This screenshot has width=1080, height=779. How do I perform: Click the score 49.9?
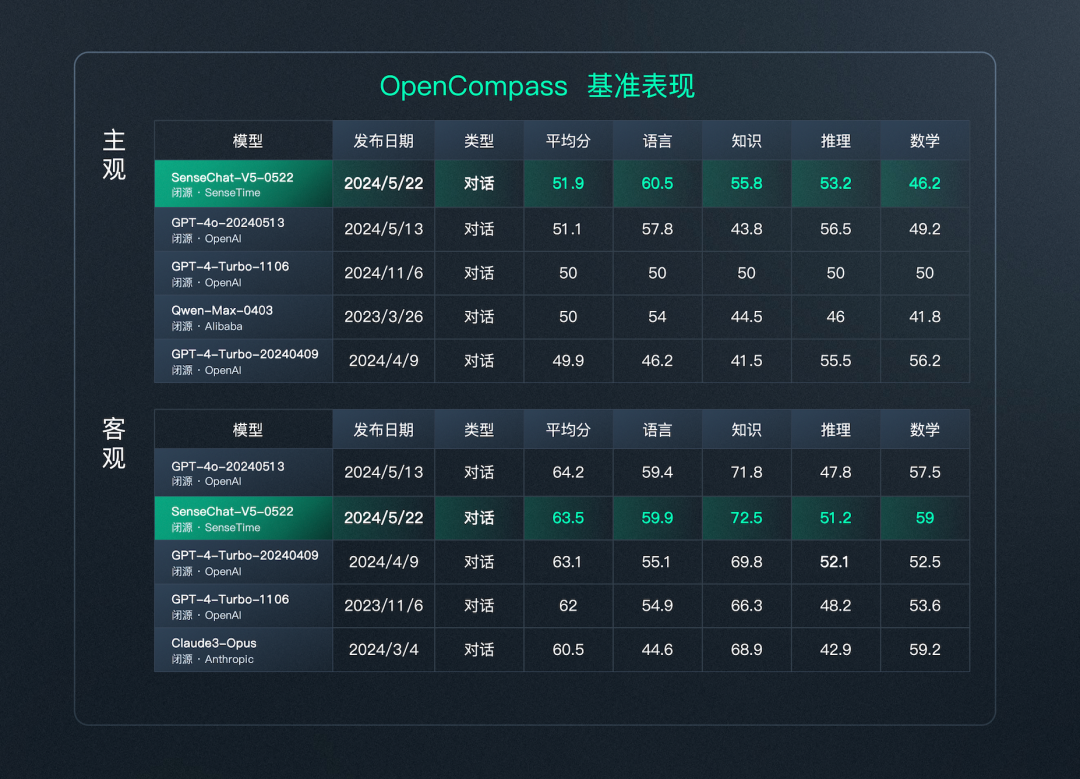point(568,361)
